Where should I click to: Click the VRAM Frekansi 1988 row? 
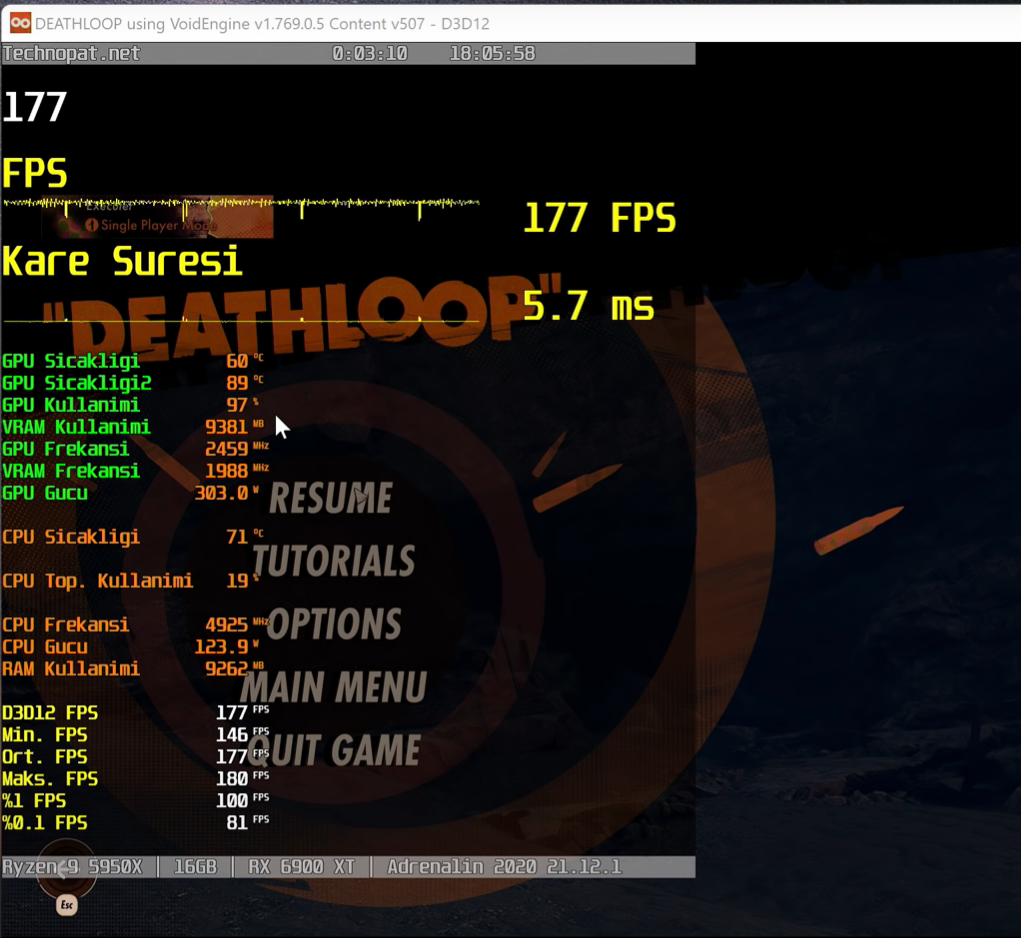(x=135, y=471)
